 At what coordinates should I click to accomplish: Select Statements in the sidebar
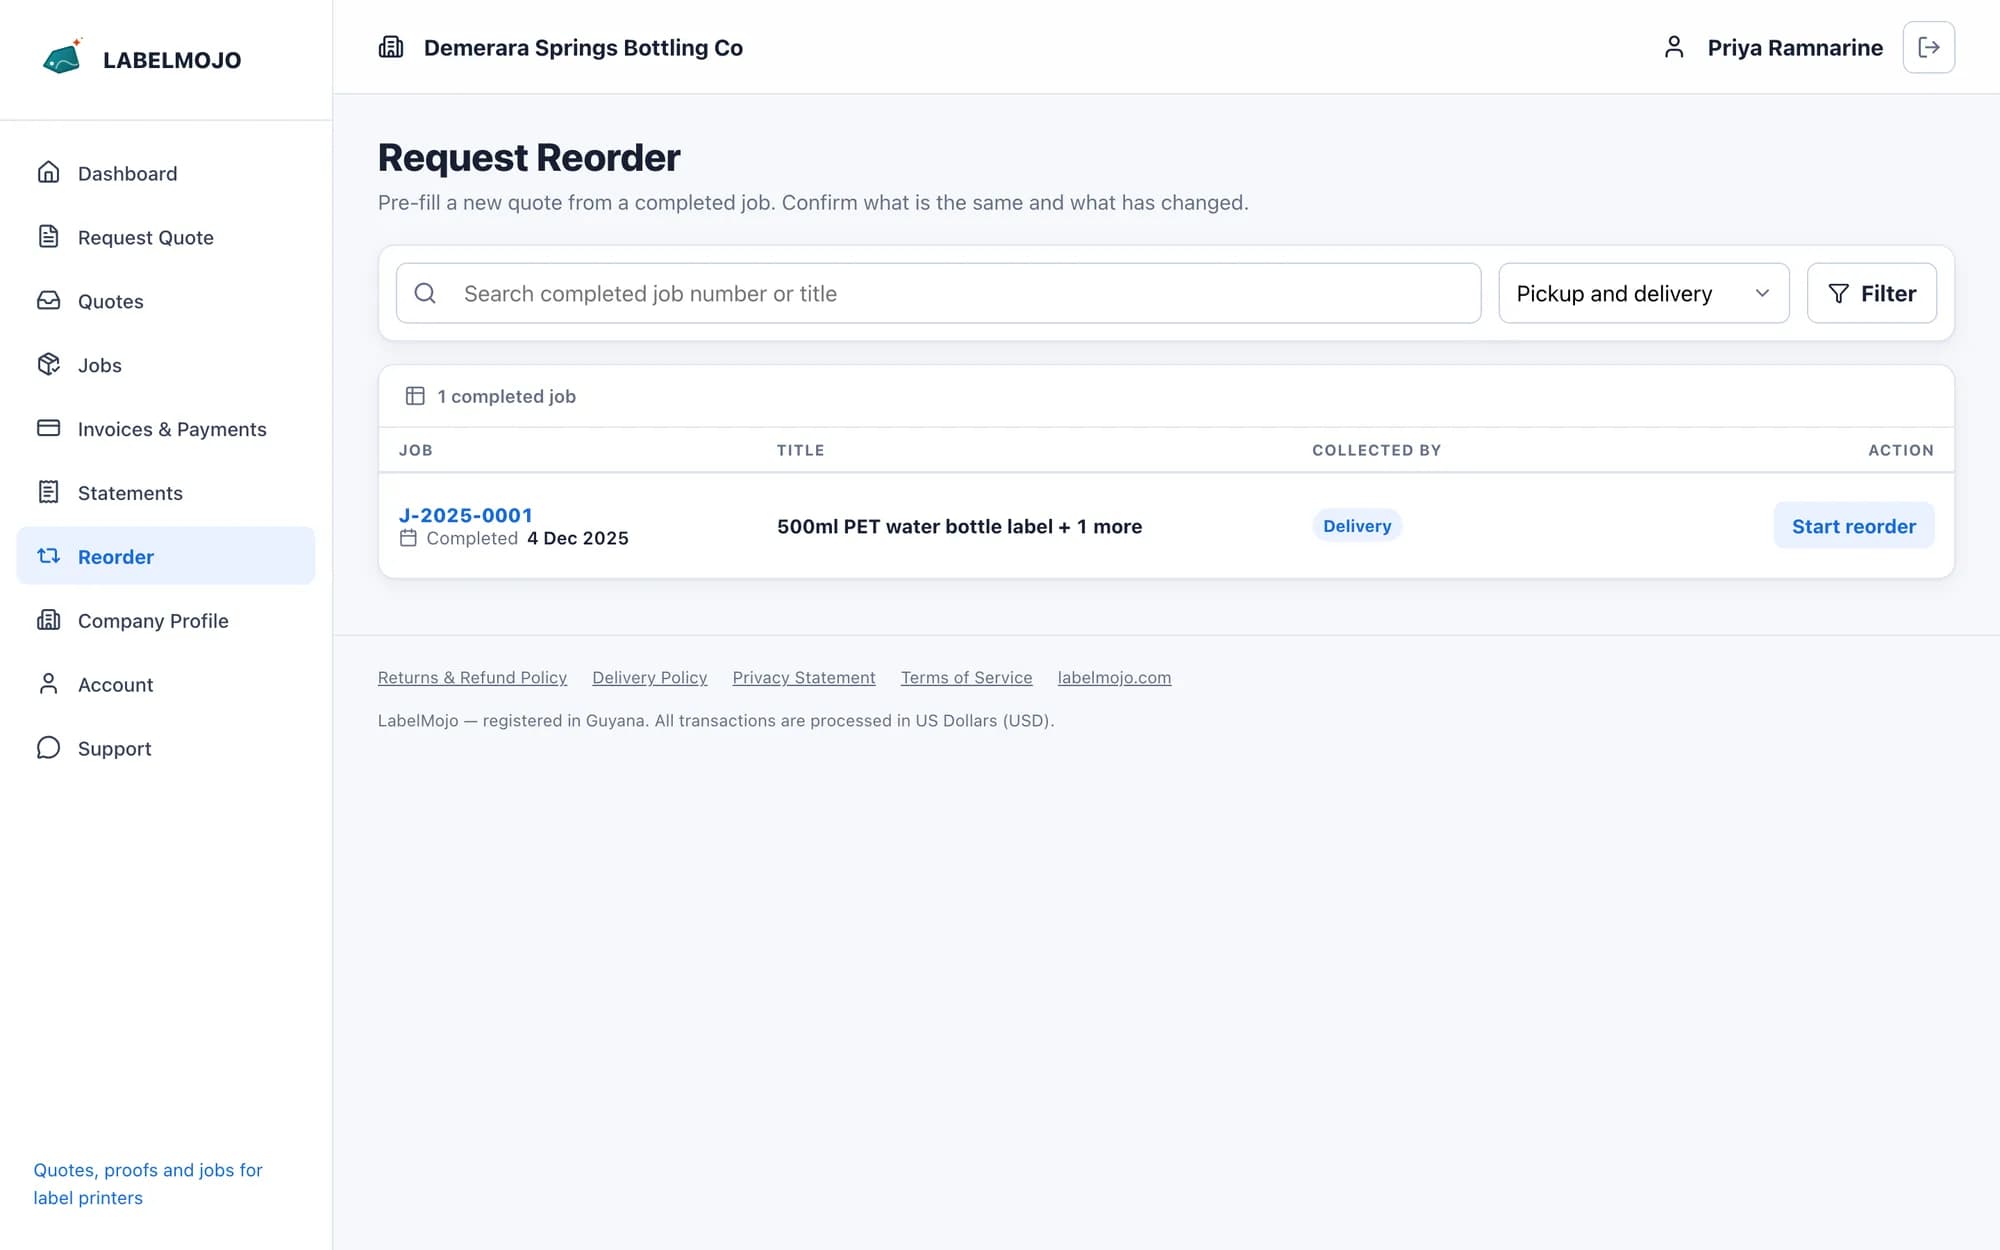point(166,493)
